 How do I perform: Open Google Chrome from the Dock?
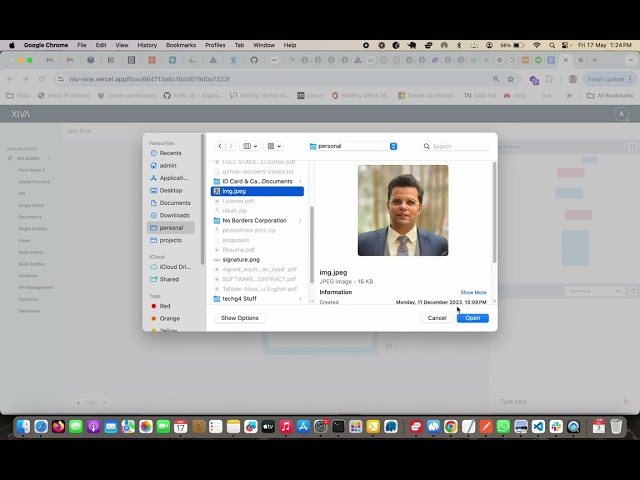coord(451,427)
